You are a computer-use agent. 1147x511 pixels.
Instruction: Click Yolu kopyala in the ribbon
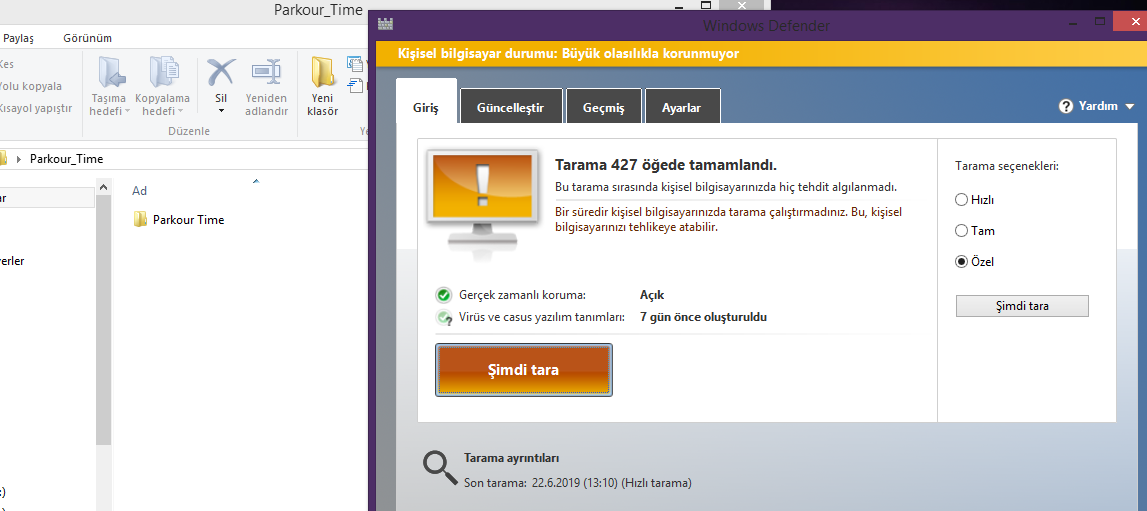tap(29, 86)
